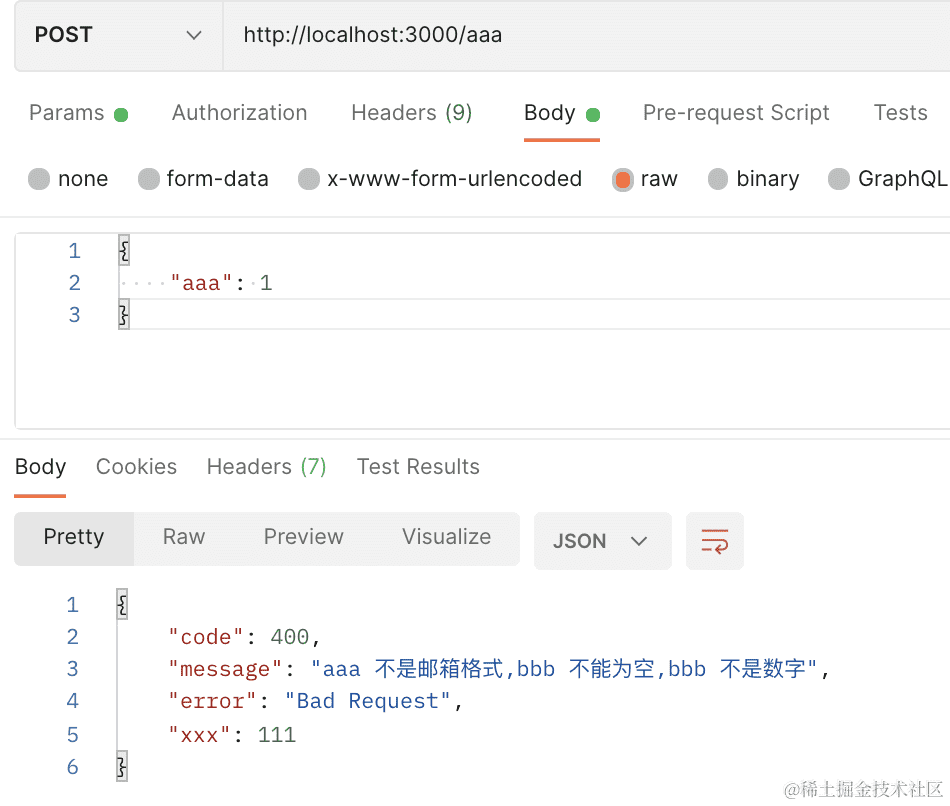Viewport: 950px width, 806px height.
Task: Select x-www-form-urlencoded body type
Action: (x=310, y=180)
